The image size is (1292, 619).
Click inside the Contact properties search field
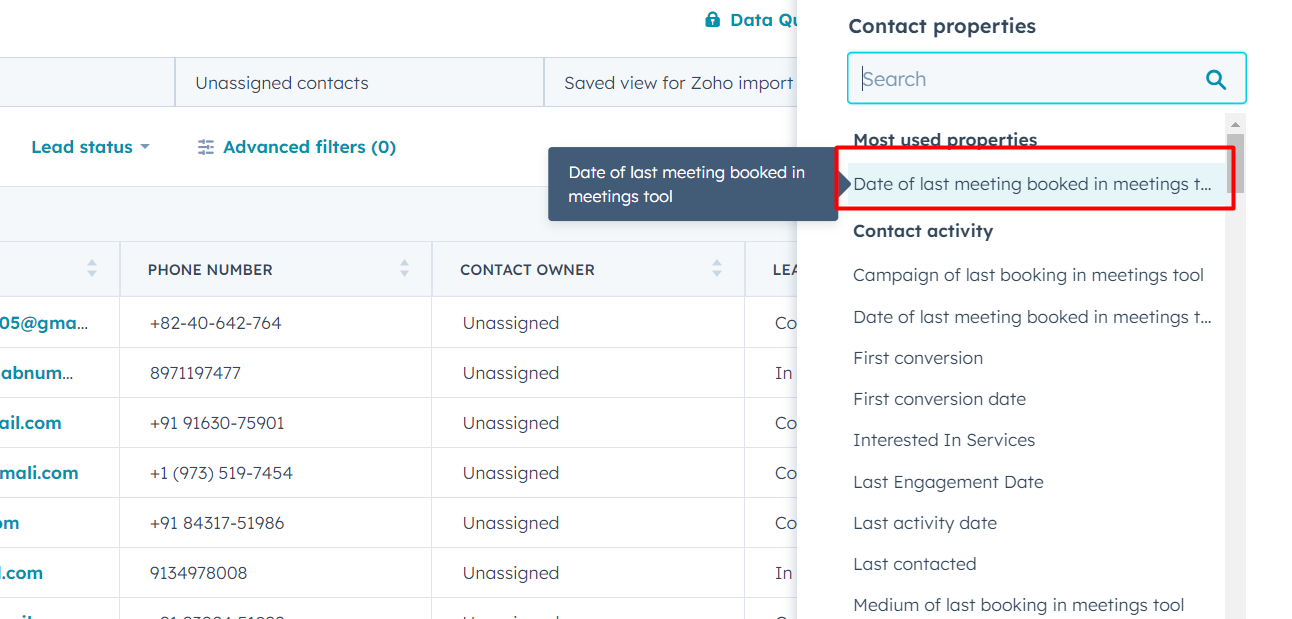click(x=1000, y=78)
